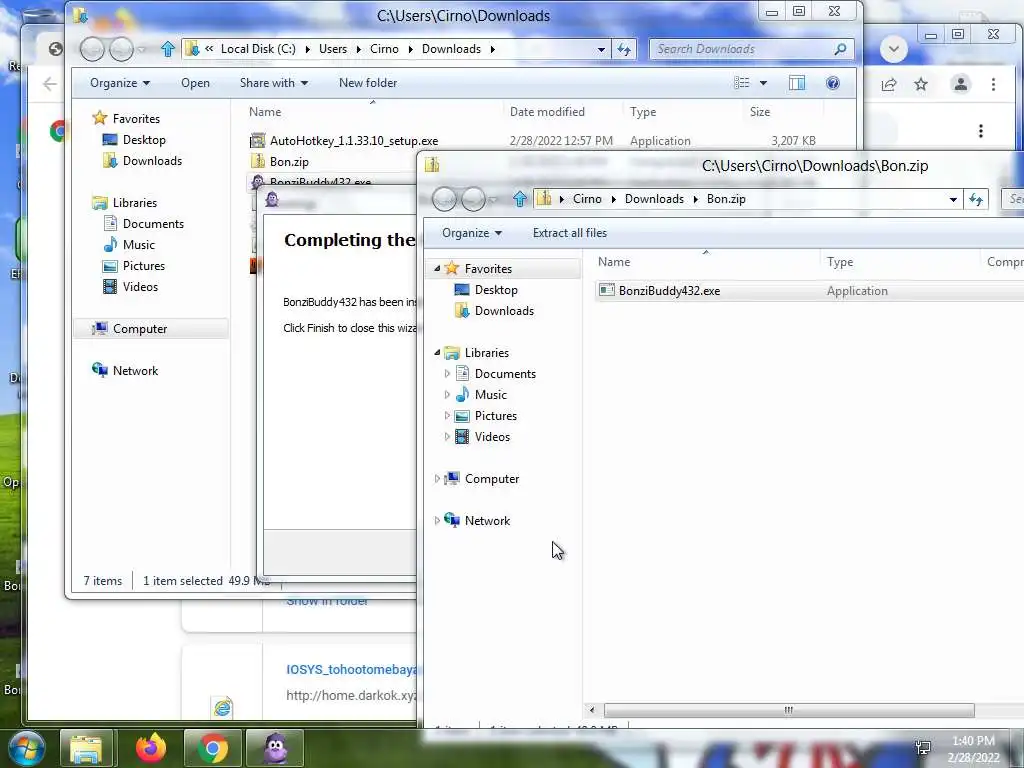
Task: Open Chrome profile avatar icon
Action: tap(960, 84)
